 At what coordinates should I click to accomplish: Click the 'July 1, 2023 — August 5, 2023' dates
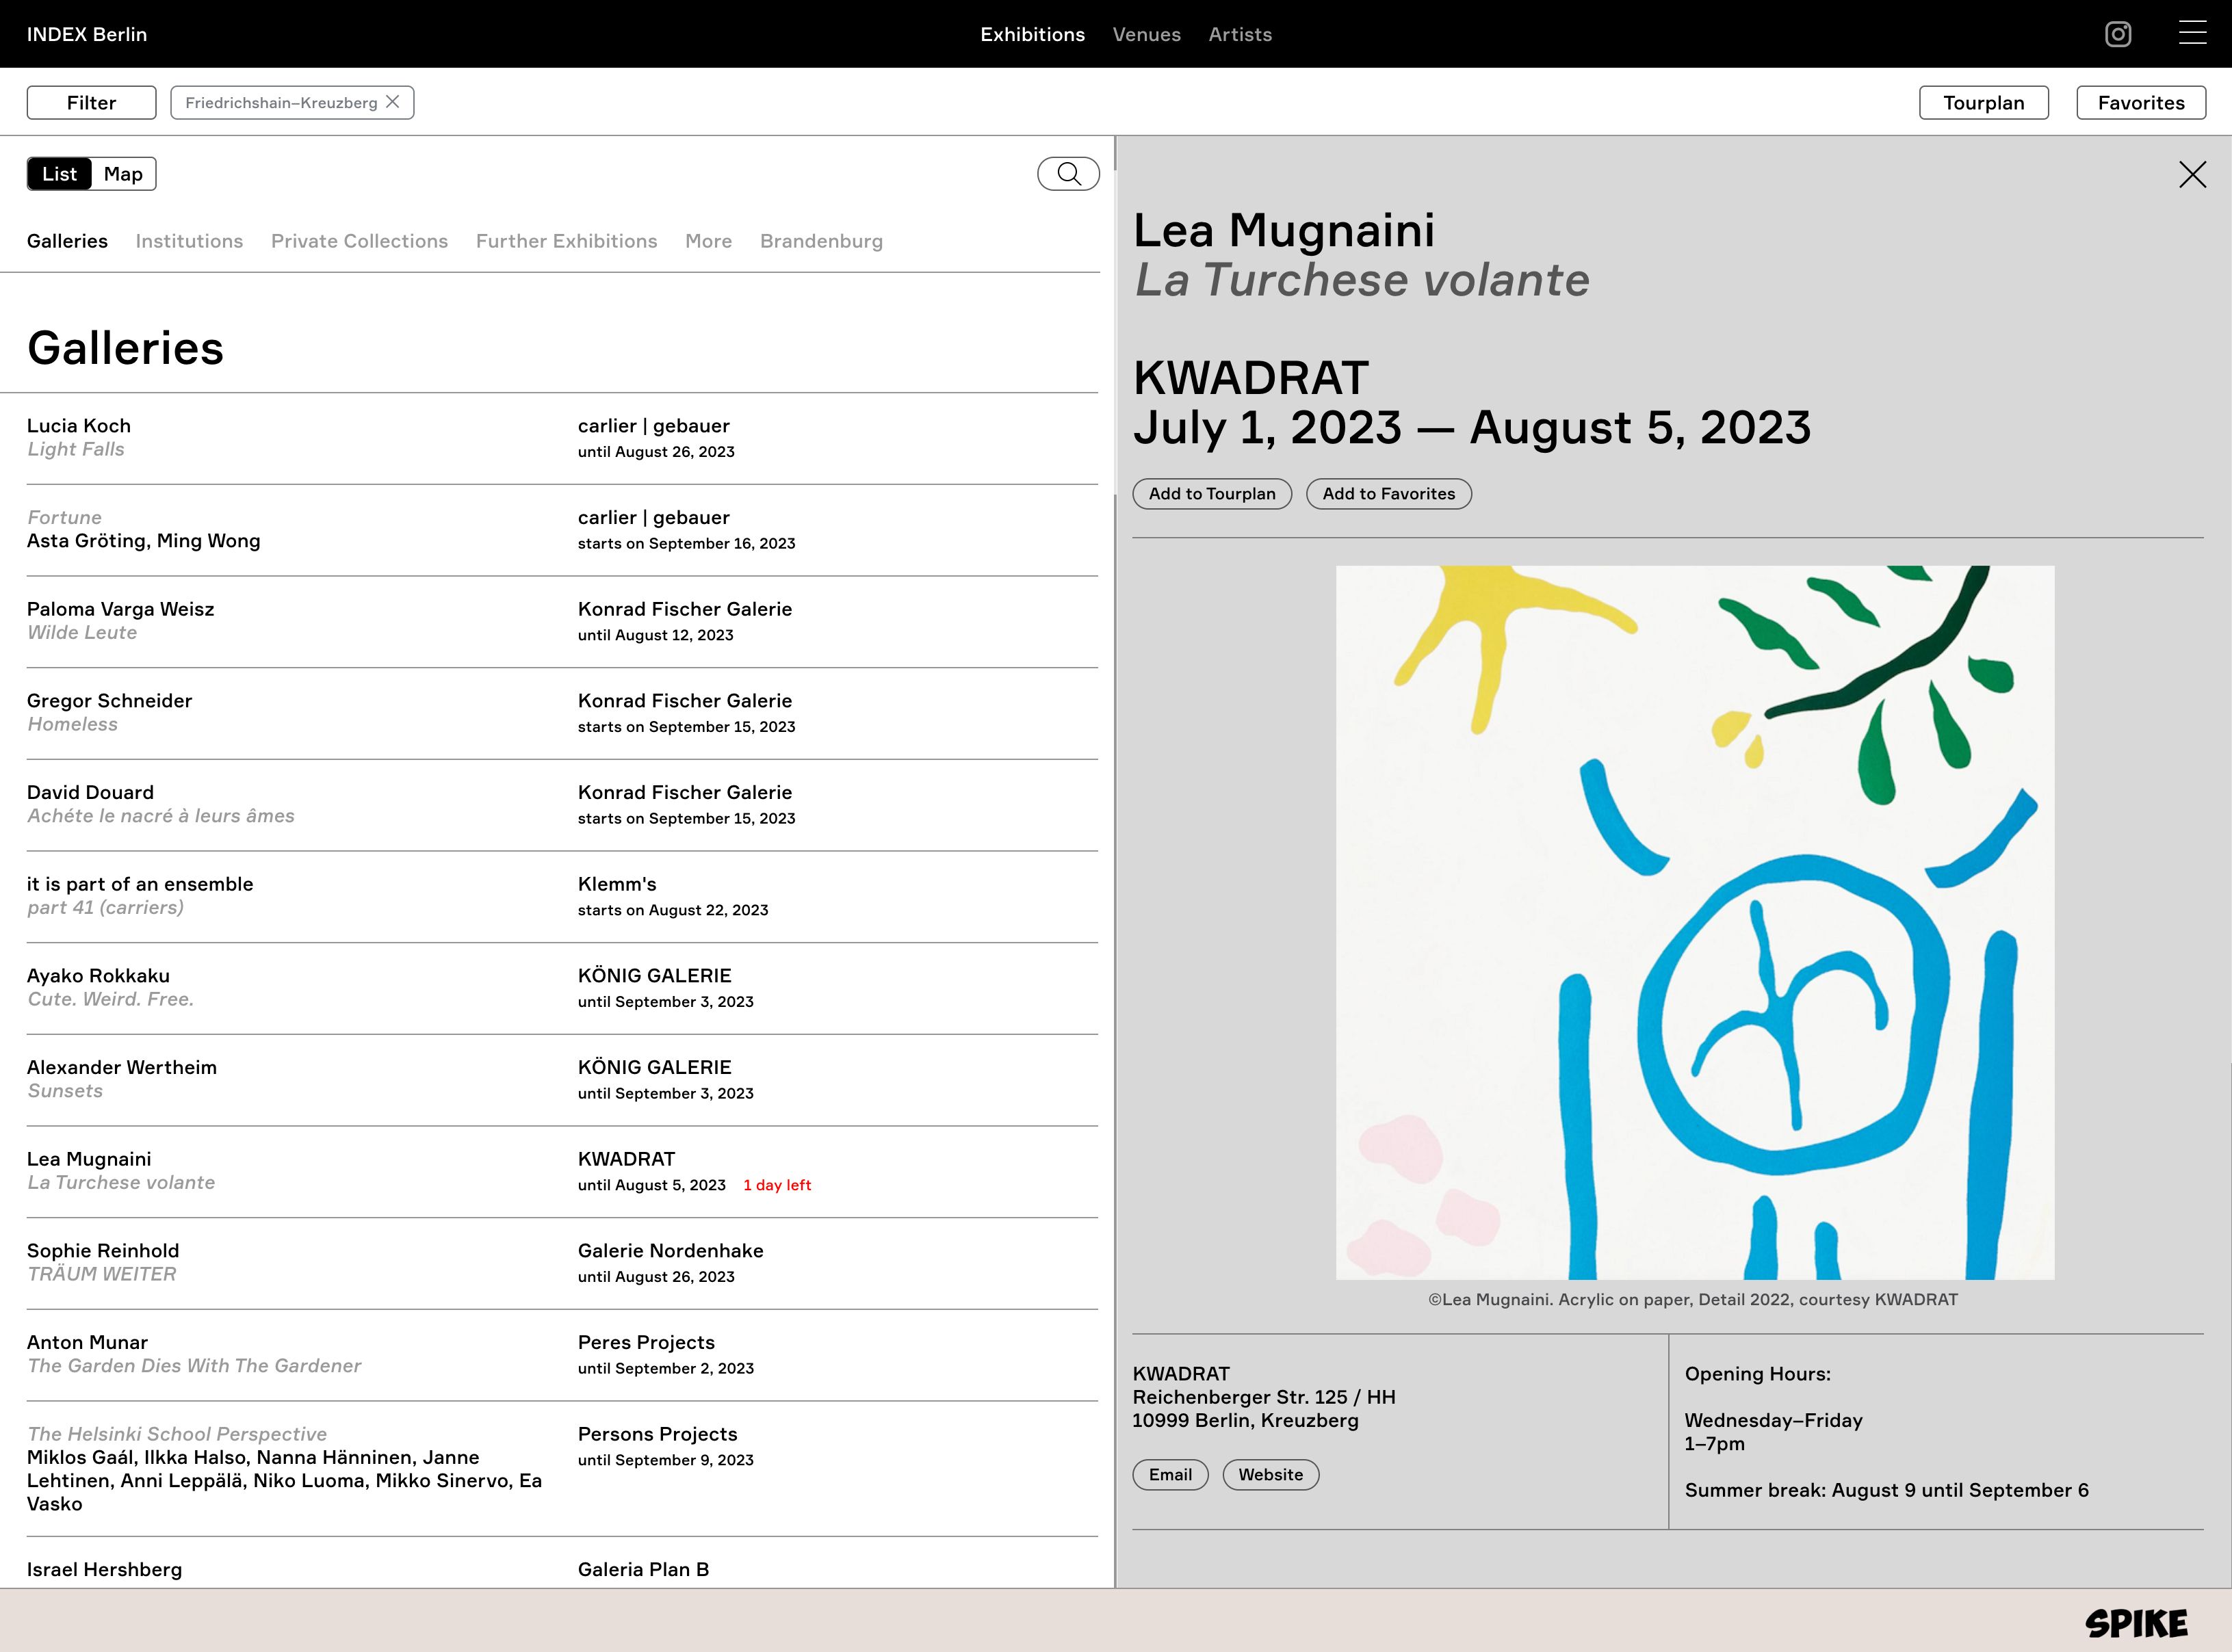(1471, 428)
